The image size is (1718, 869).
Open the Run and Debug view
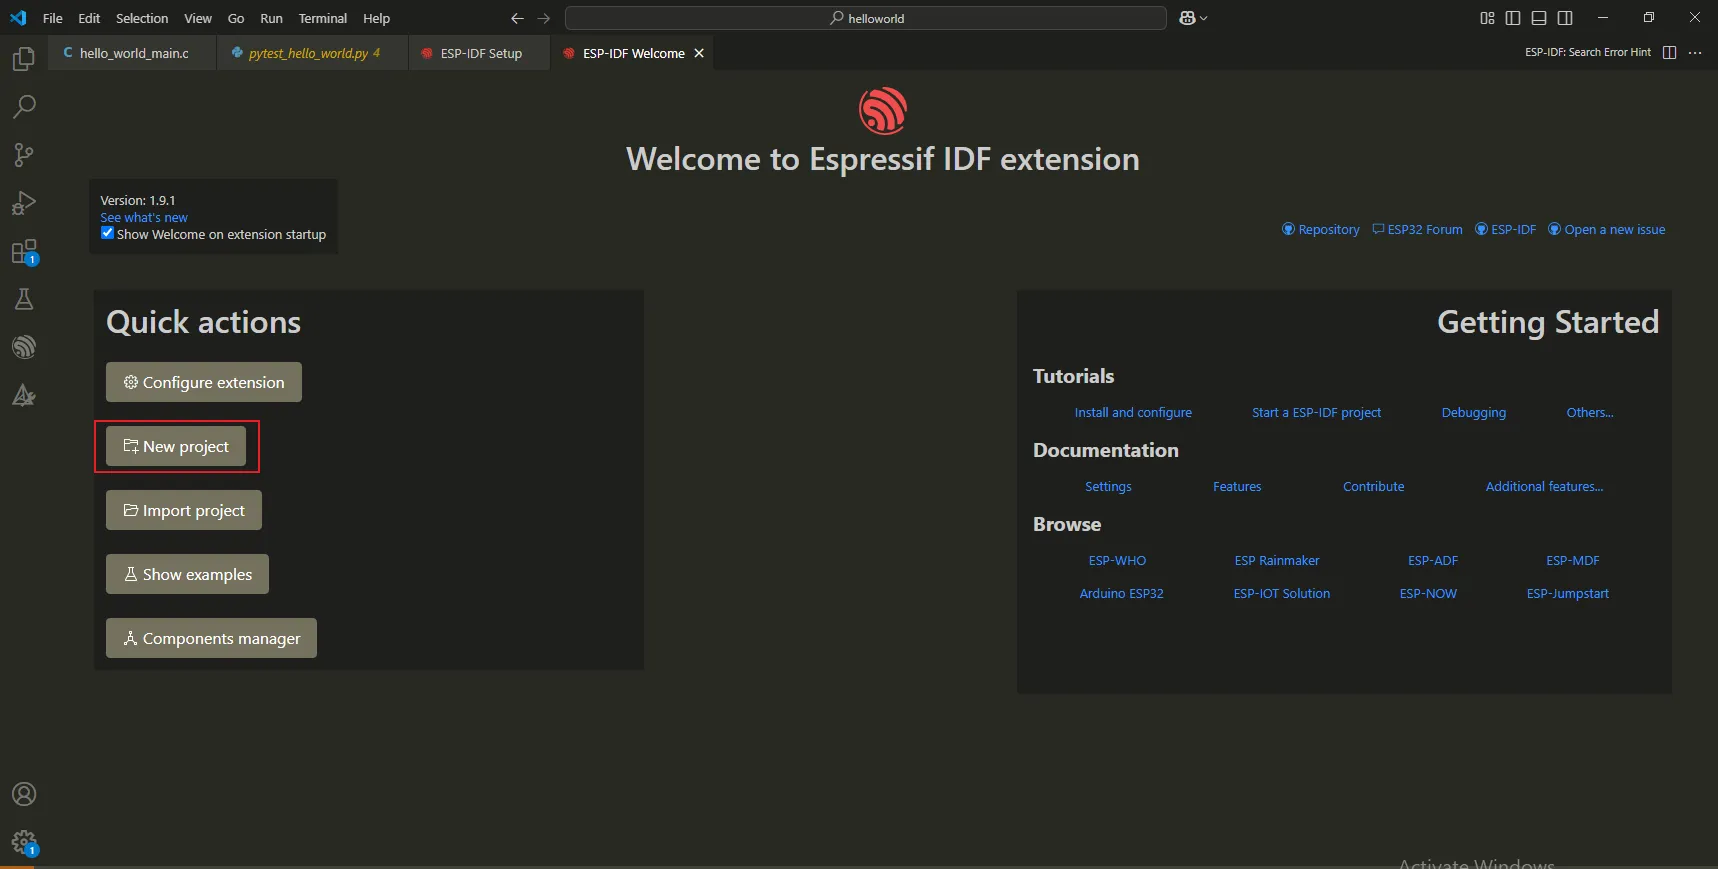pyautogui.click(x=24, y=203)
